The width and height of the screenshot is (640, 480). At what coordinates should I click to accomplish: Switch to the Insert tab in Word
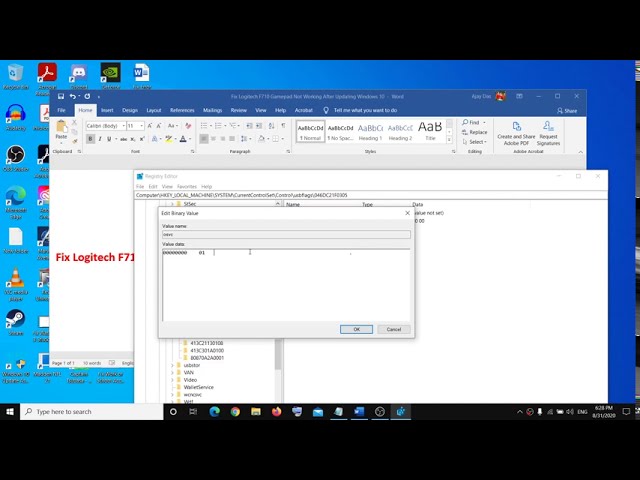(107, 110)
